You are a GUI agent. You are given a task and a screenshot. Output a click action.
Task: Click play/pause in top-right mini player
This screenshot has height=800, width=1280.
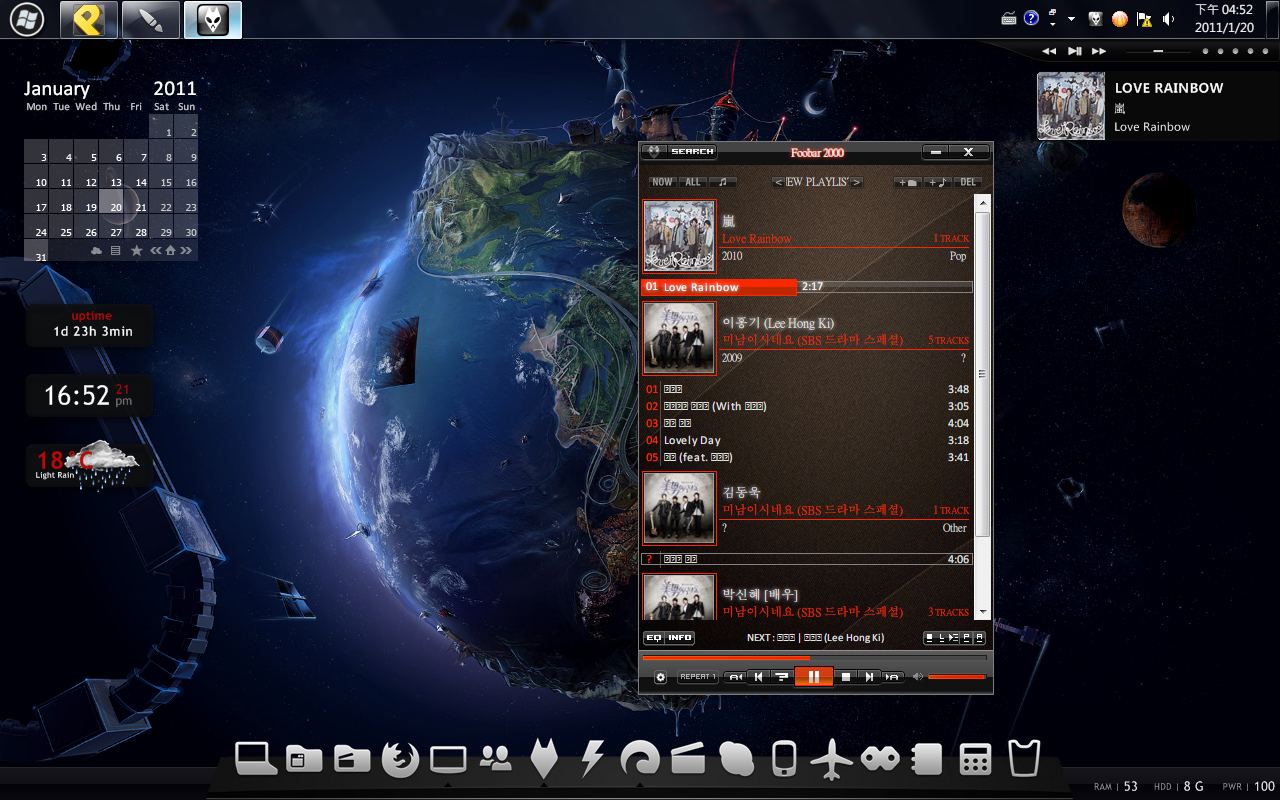pos(1075,51)
